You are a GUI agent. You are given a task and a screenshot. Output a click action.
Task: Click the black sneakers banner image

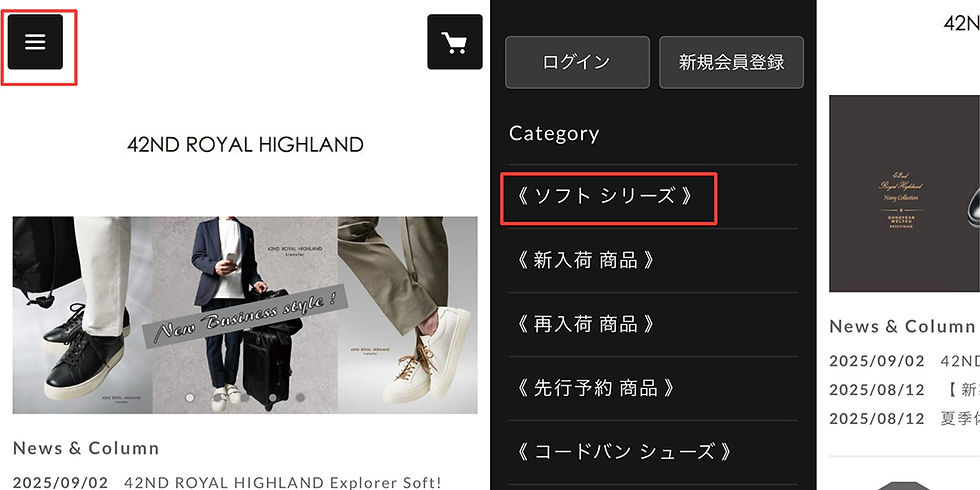click(x=82, y=315)
